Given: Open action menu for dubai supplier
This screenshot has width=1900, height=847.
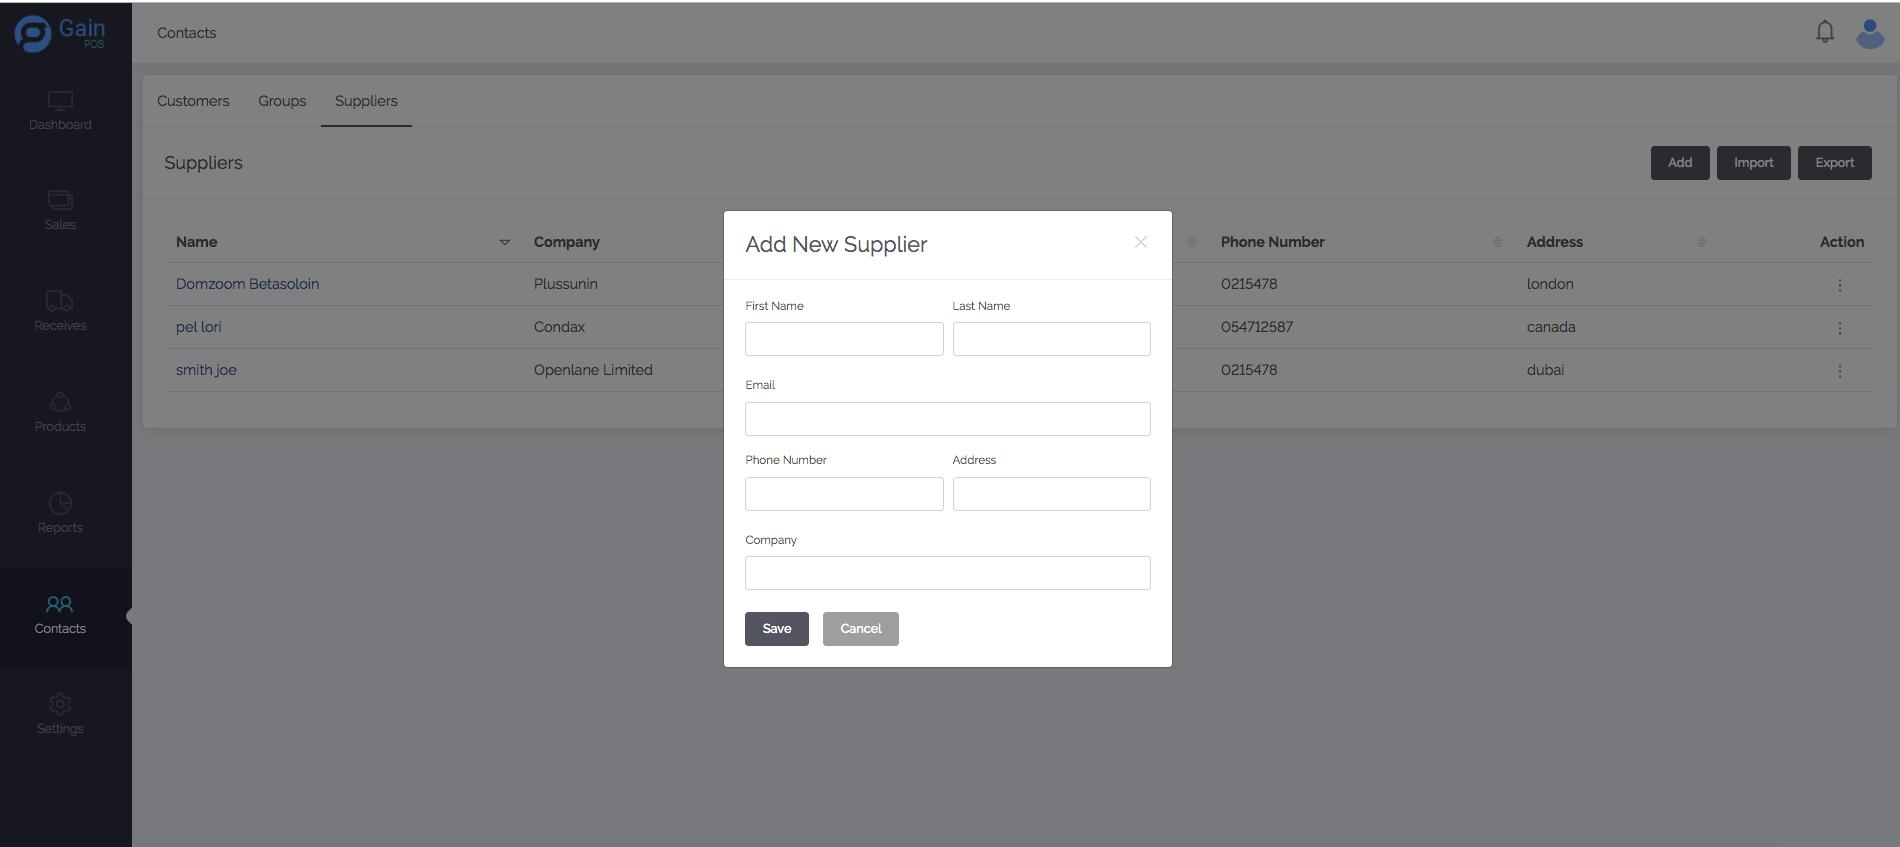Looking at the screenshot, I should click(x=1839, y=371).
